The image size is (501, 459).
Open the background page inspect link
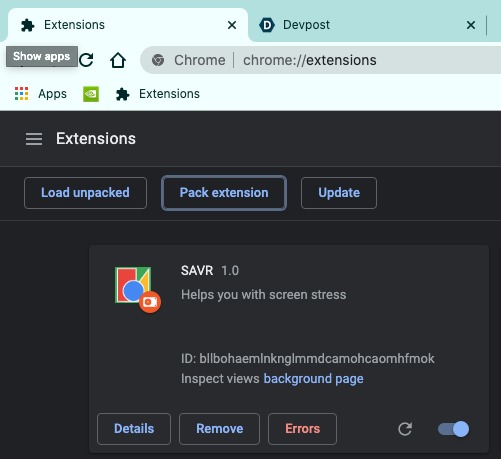[x=313, y=379]
